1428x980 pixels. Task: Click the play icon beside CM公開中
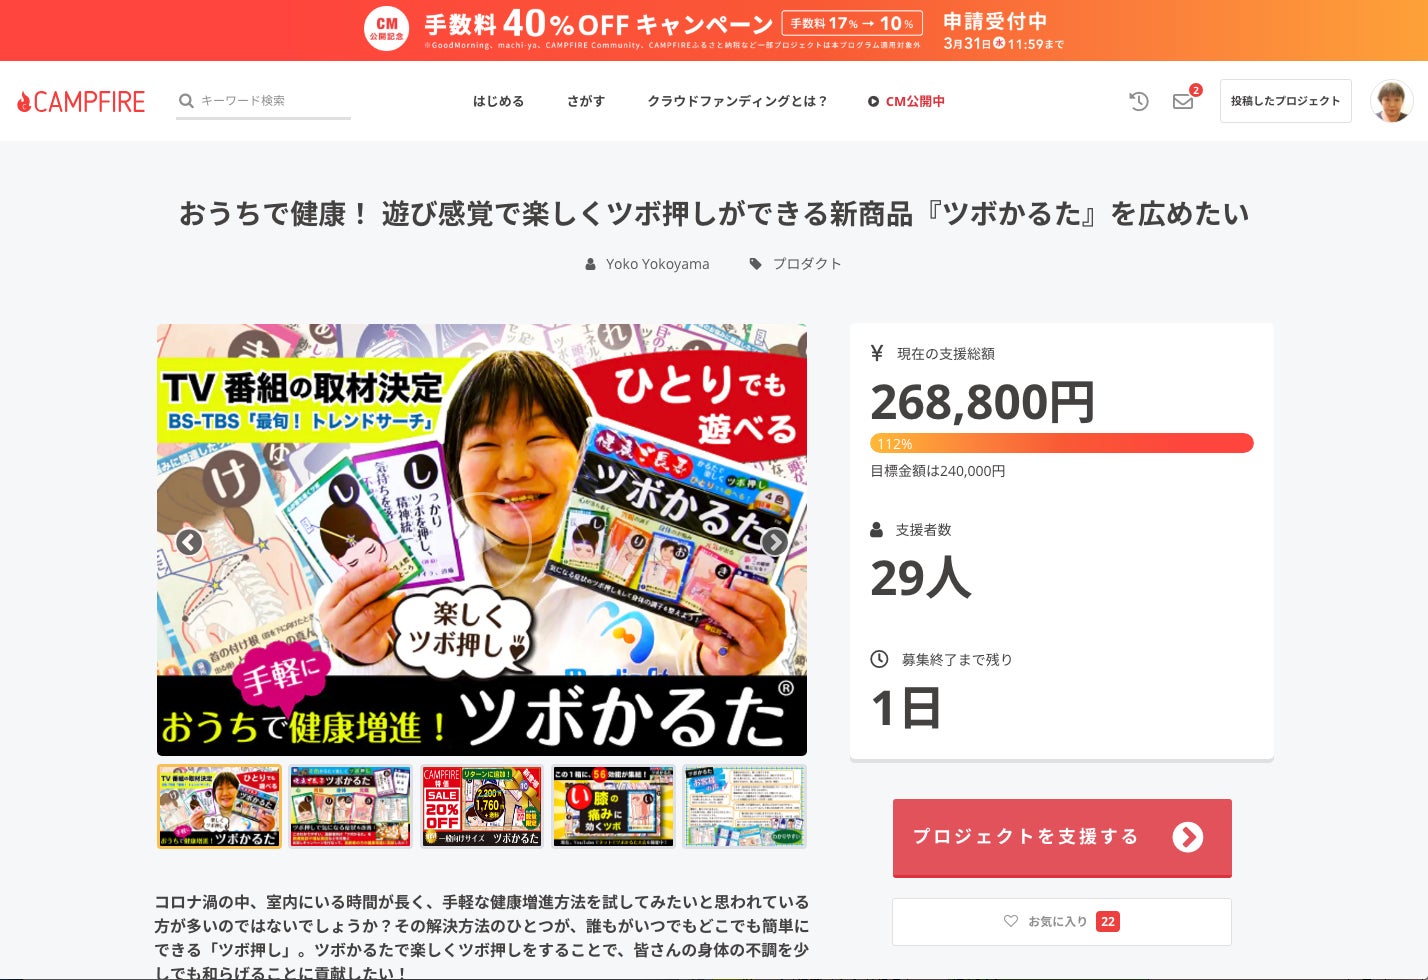point(873,101)
